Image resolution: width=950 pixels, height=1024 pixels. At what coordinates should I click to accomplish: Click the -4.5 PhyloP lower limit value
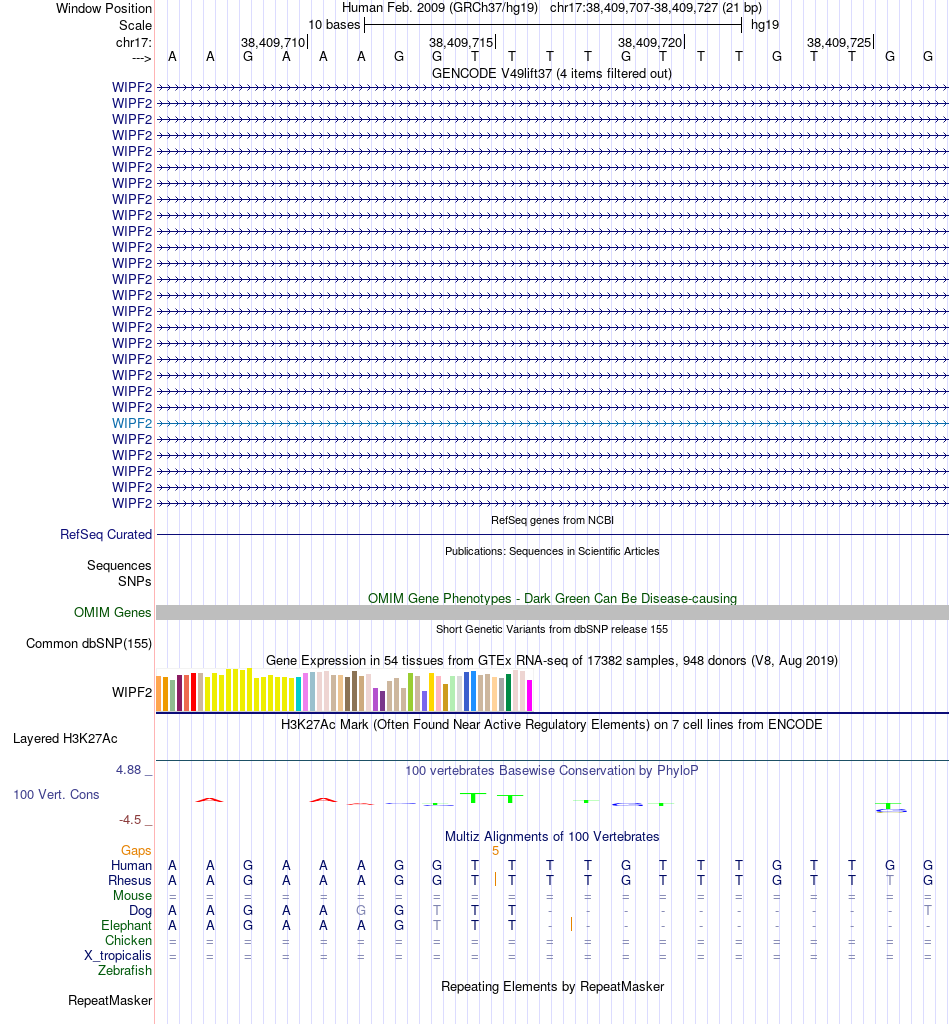pyautogui.click(x=130, y=820)
